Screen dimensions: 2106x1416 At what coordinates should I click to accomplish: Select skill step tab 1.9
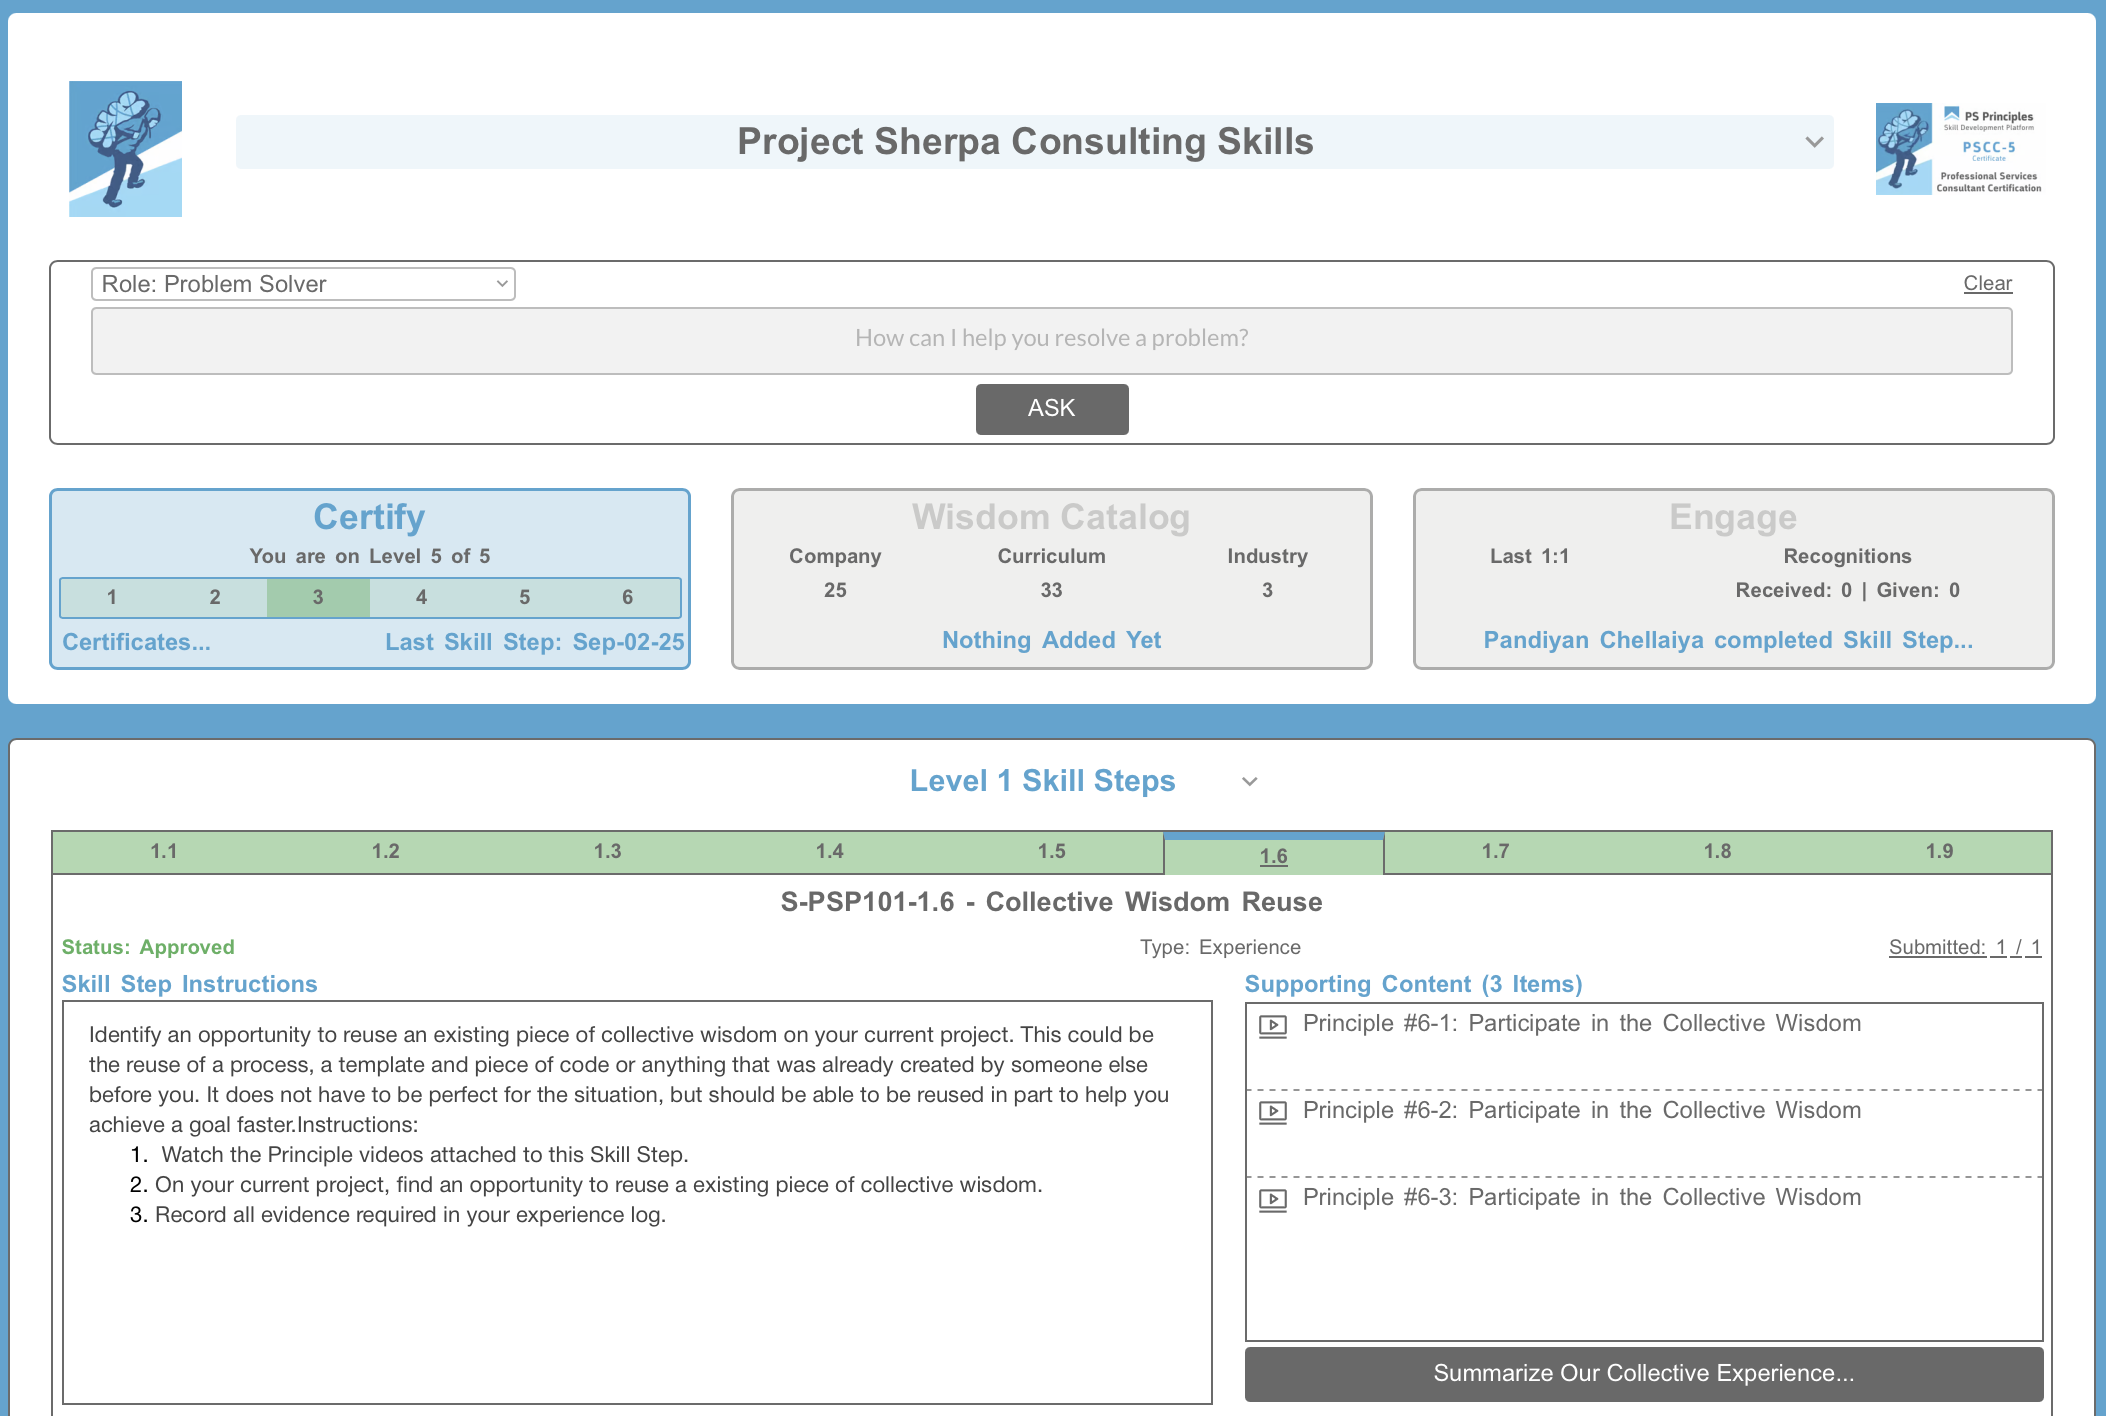point(1939,851)
